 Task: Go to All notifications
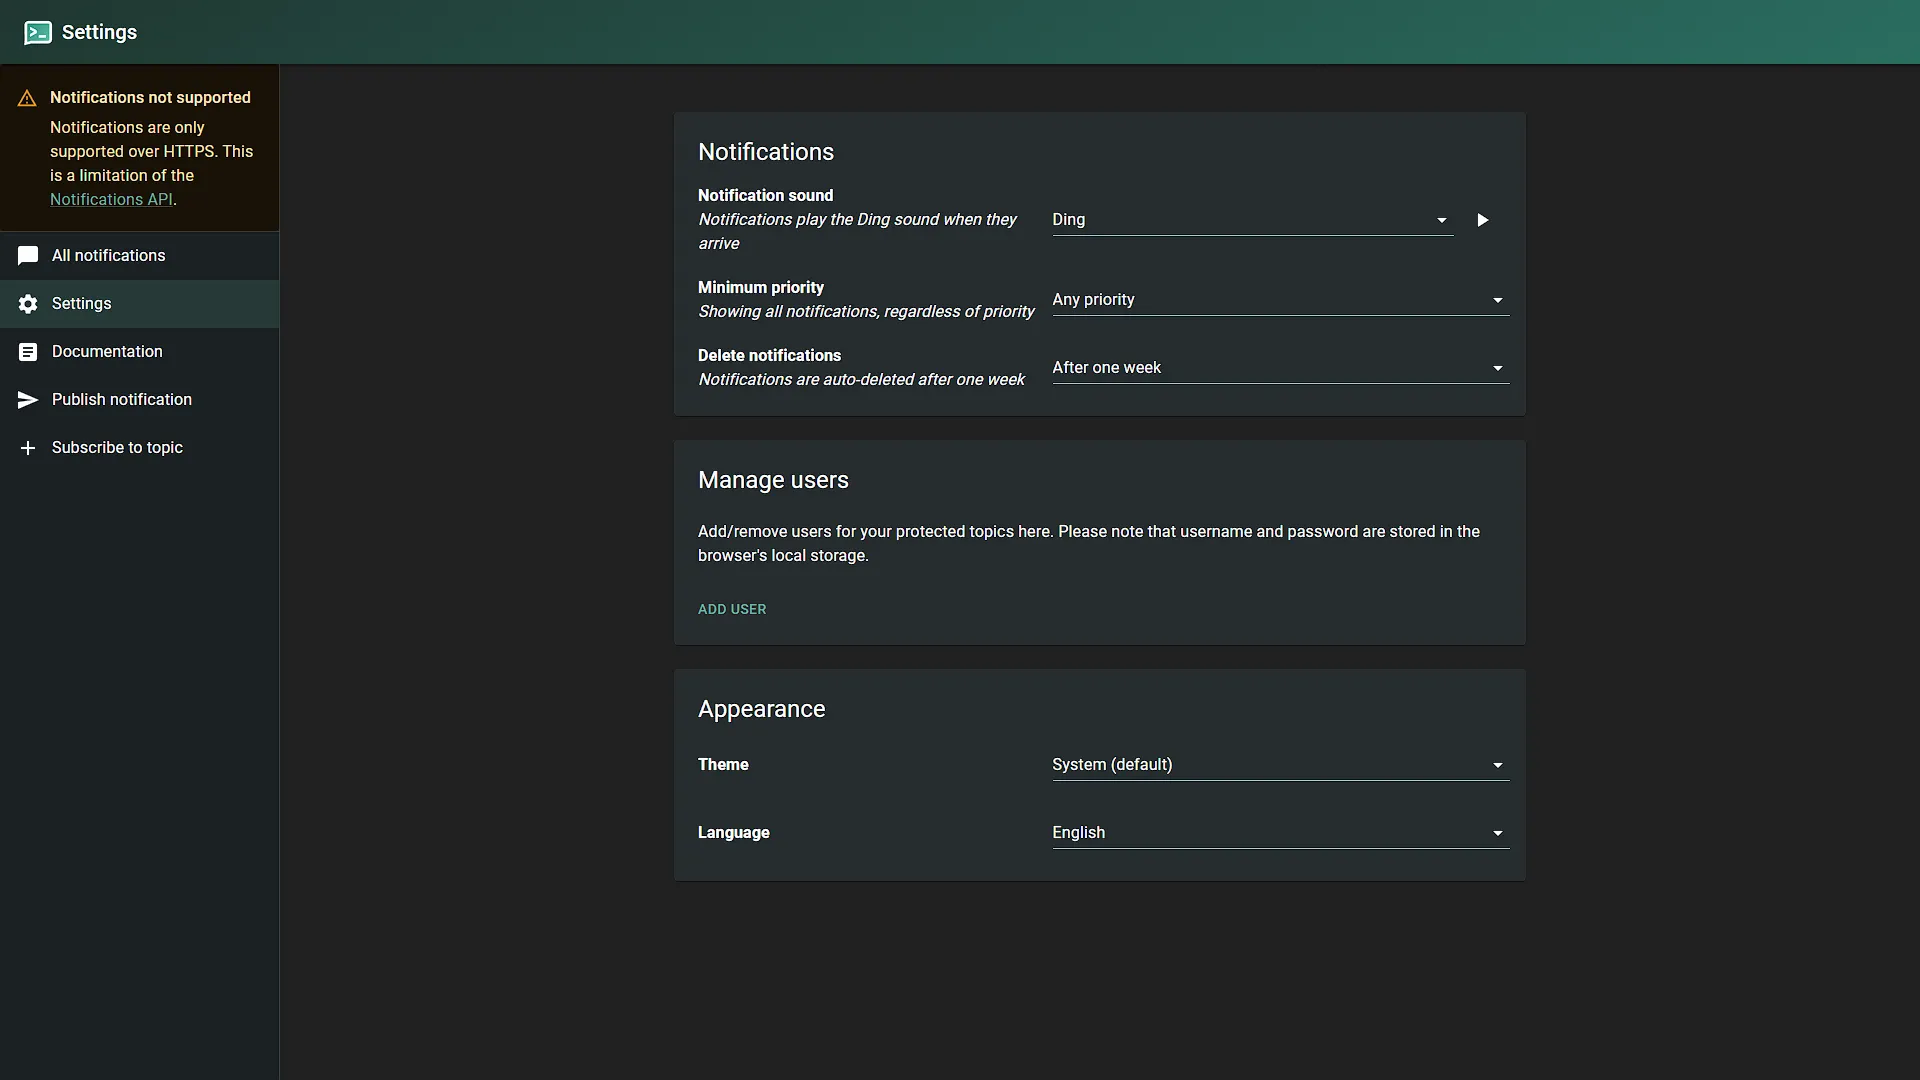(139, 256)
